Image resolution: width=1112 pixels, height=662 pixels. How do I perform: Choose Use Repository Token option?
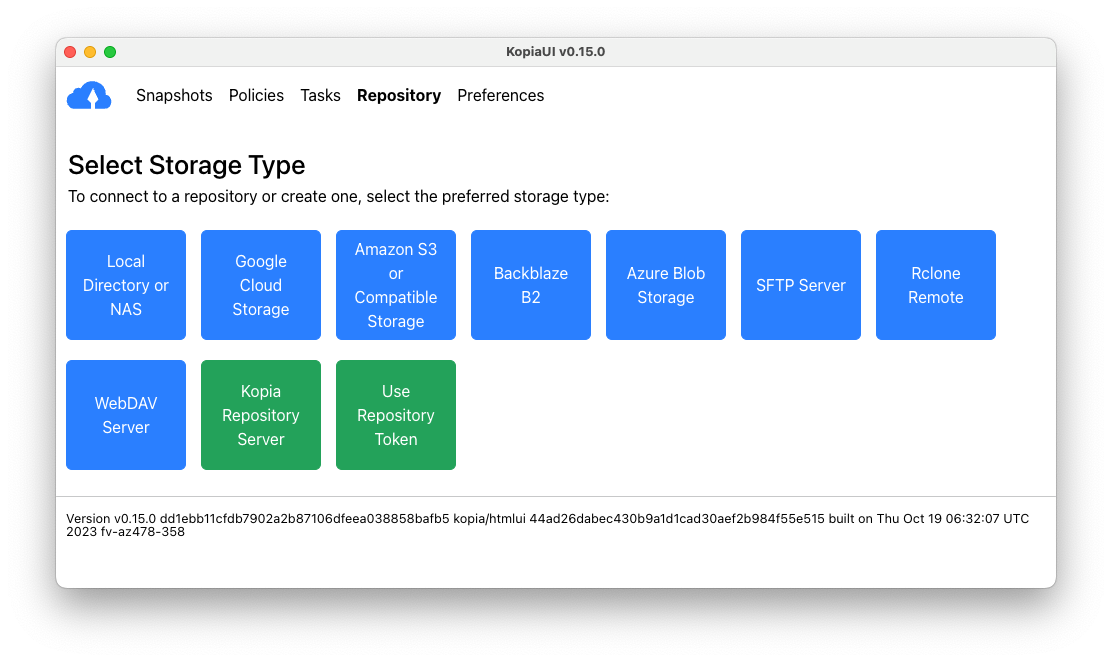pos(395,415)
